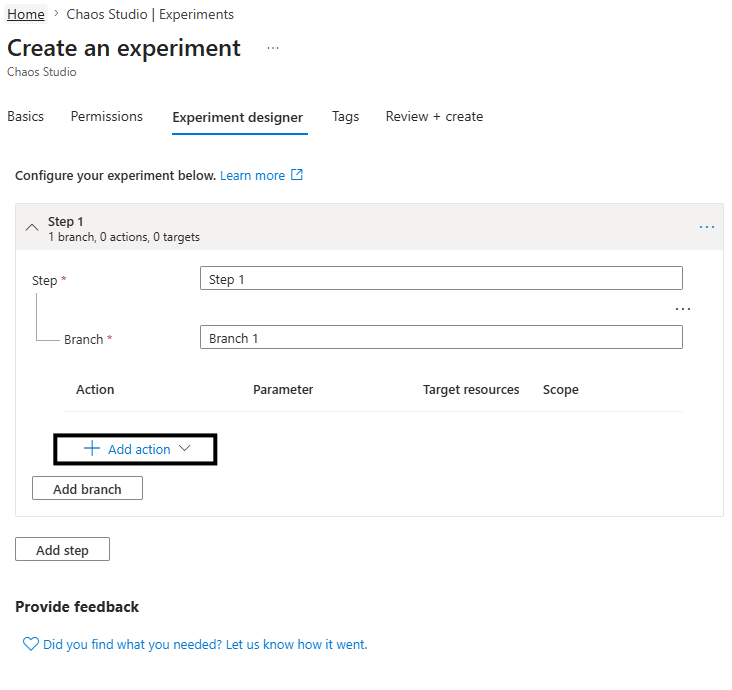Expand the Add action dropdown arrow
This screenshot has height=690, width=732.
tap(184, 449)
